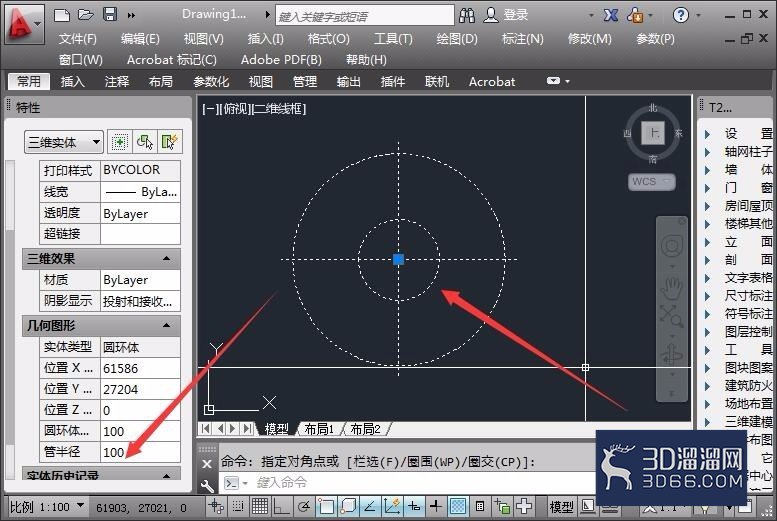Collapse the 几何图形 section
The image size is (777, 521).
coord(167,325)
